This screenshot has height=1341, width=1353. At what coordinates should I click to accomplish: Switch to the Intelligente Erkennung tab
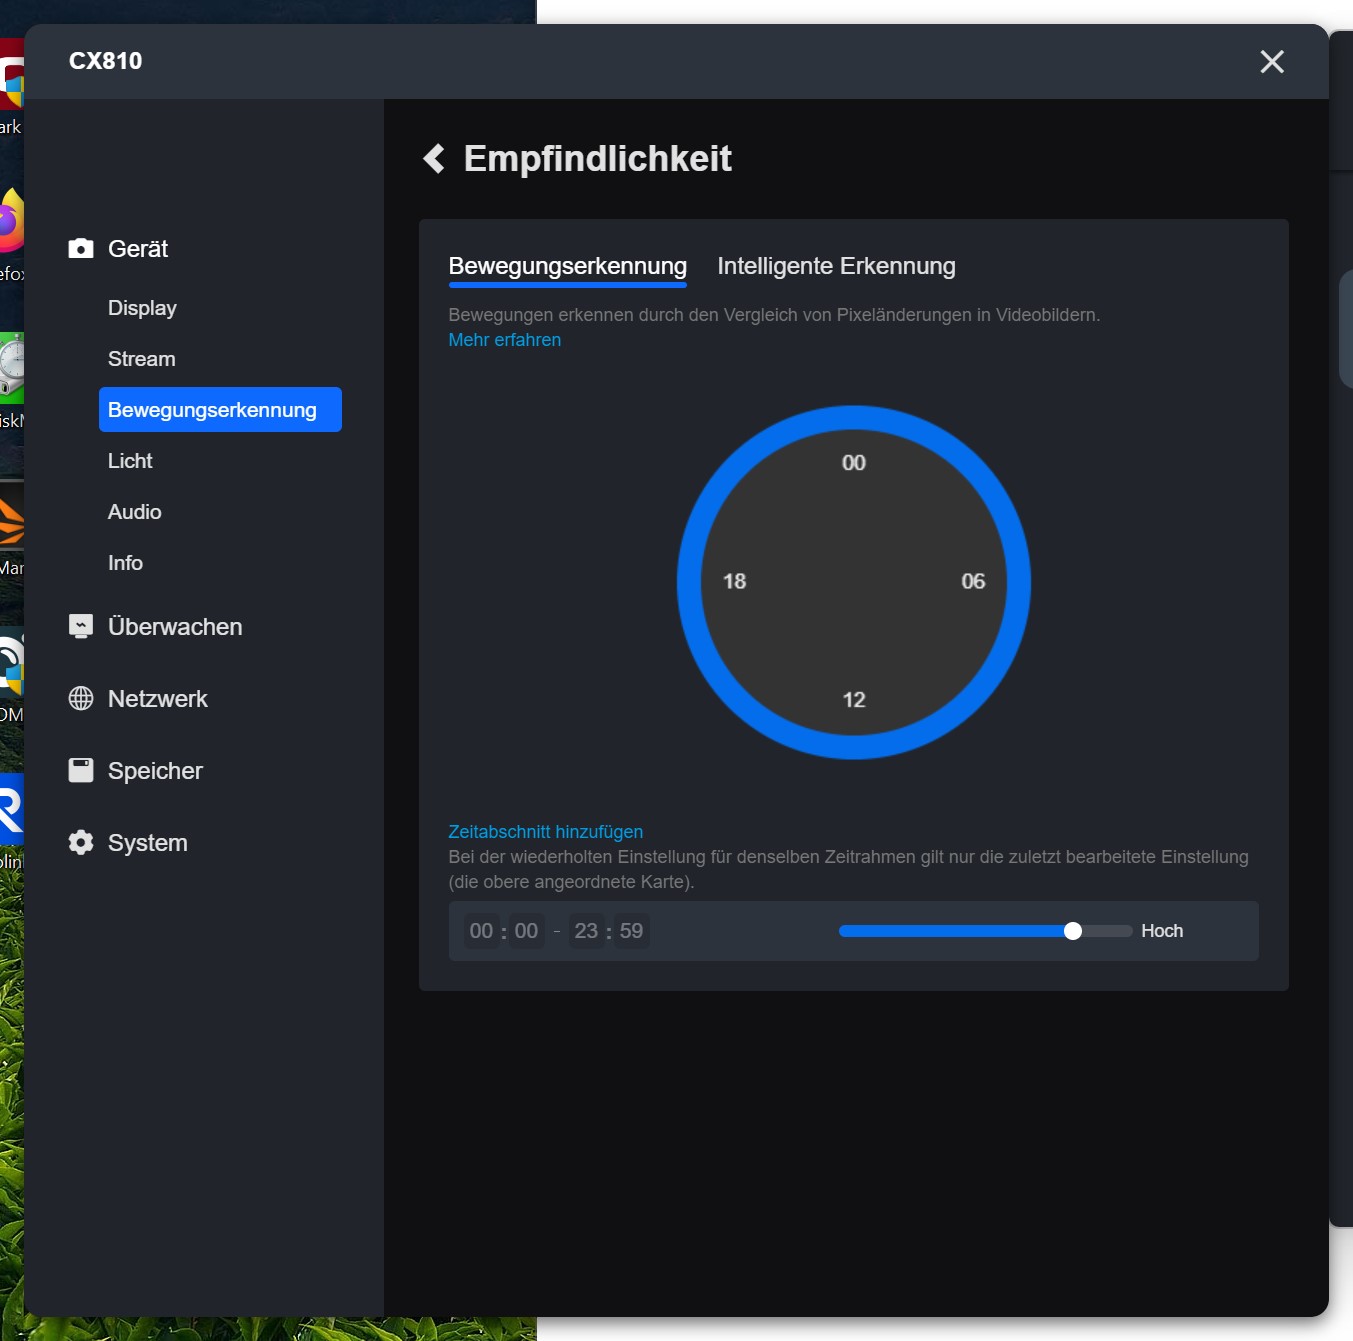836,266
